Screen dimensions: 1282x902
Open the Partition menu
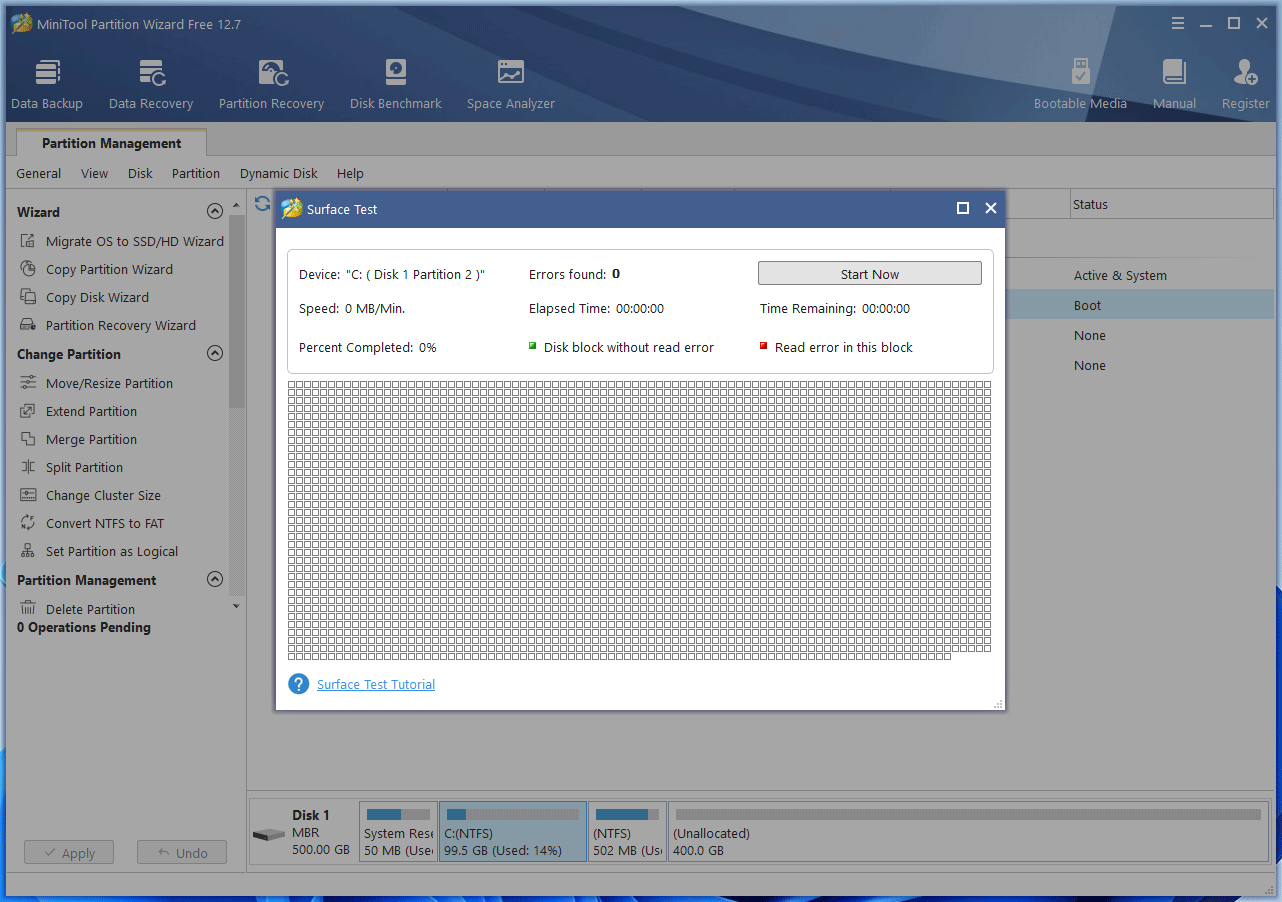pos(196,173)
